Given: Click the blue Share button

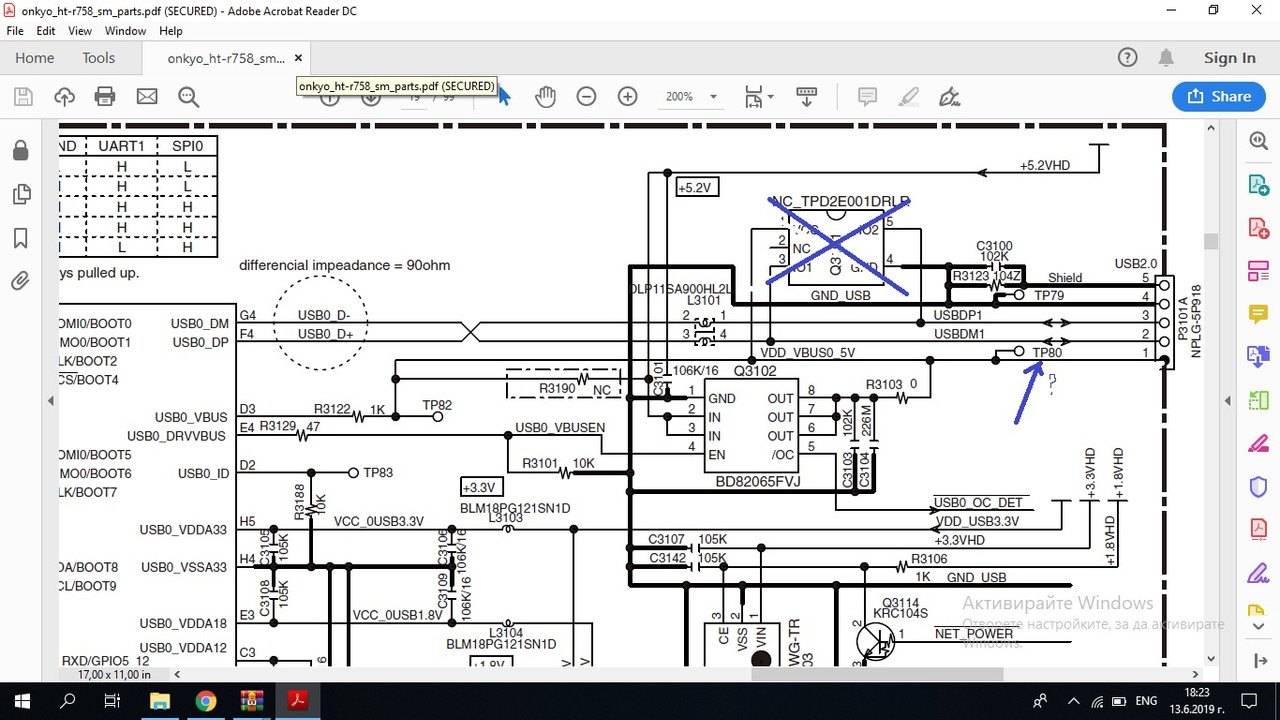Looking at the screenshot, I should pyautogui.click(x=1219, y=97).
